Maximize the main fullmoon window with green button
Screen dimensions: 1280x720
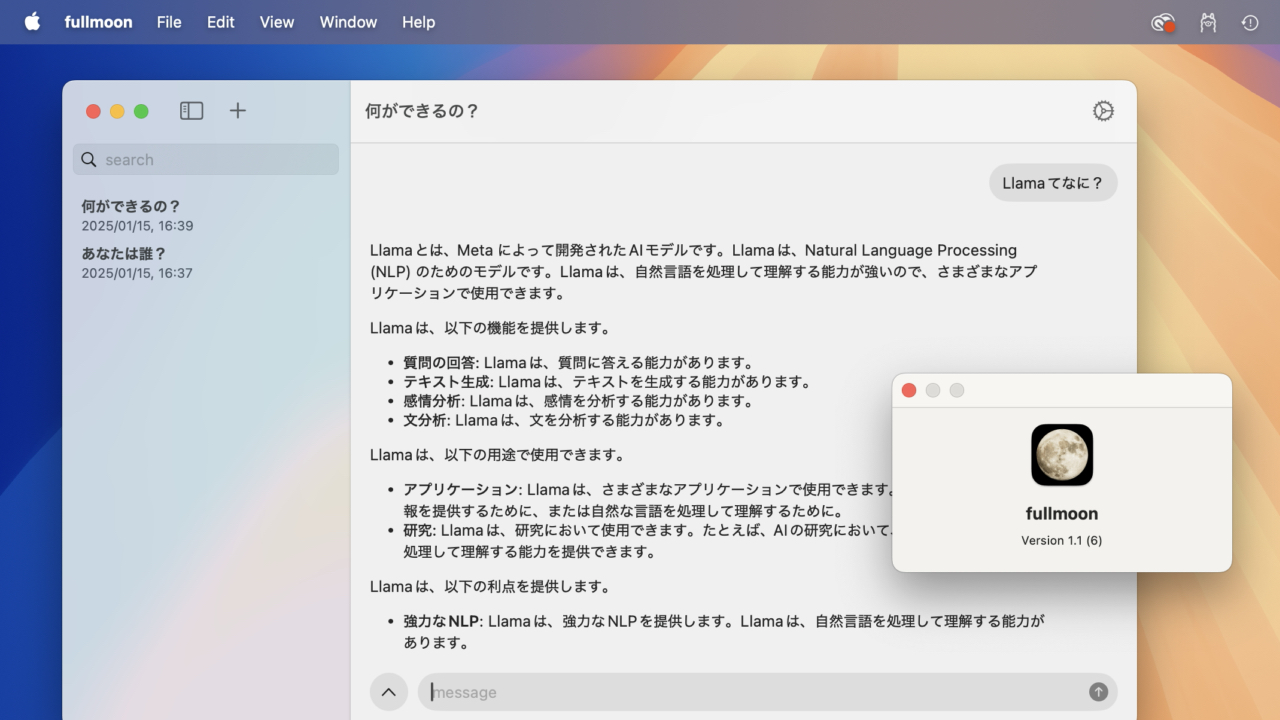click(x=141, y=111)
